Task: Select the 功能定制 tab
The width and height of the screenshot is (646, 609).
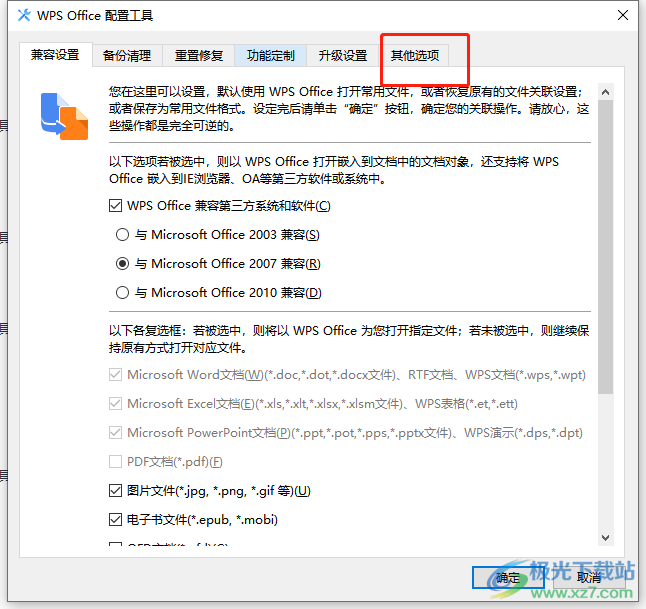Action: (270, 56)
